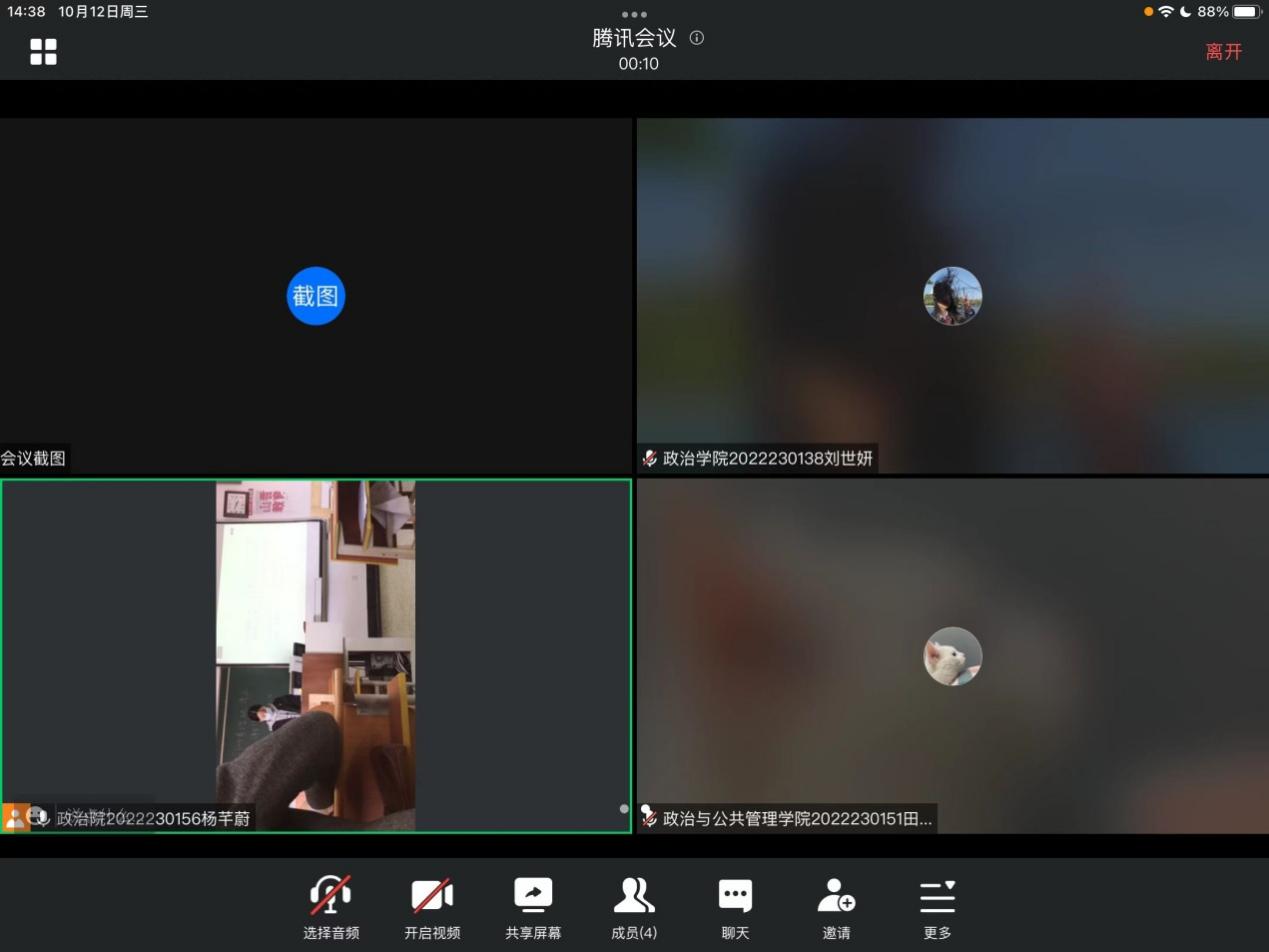Image resolution: width=1269 pixels, height=952 pixels.
Task: Tap the three-dot handle at top center
Action: [x=634, y=15]
